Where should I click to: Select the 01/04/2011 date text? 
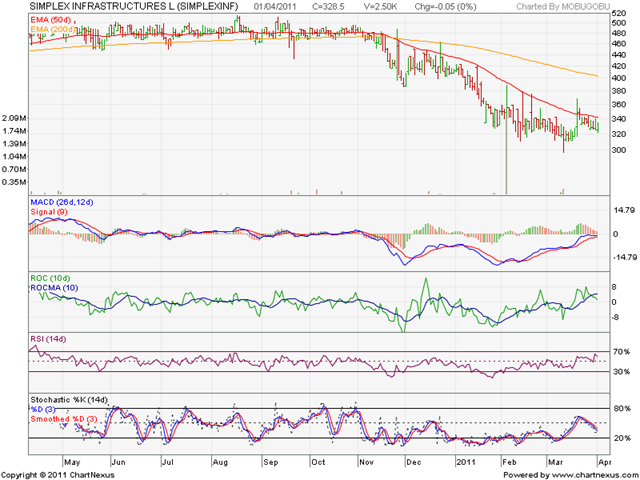(275, 7)
